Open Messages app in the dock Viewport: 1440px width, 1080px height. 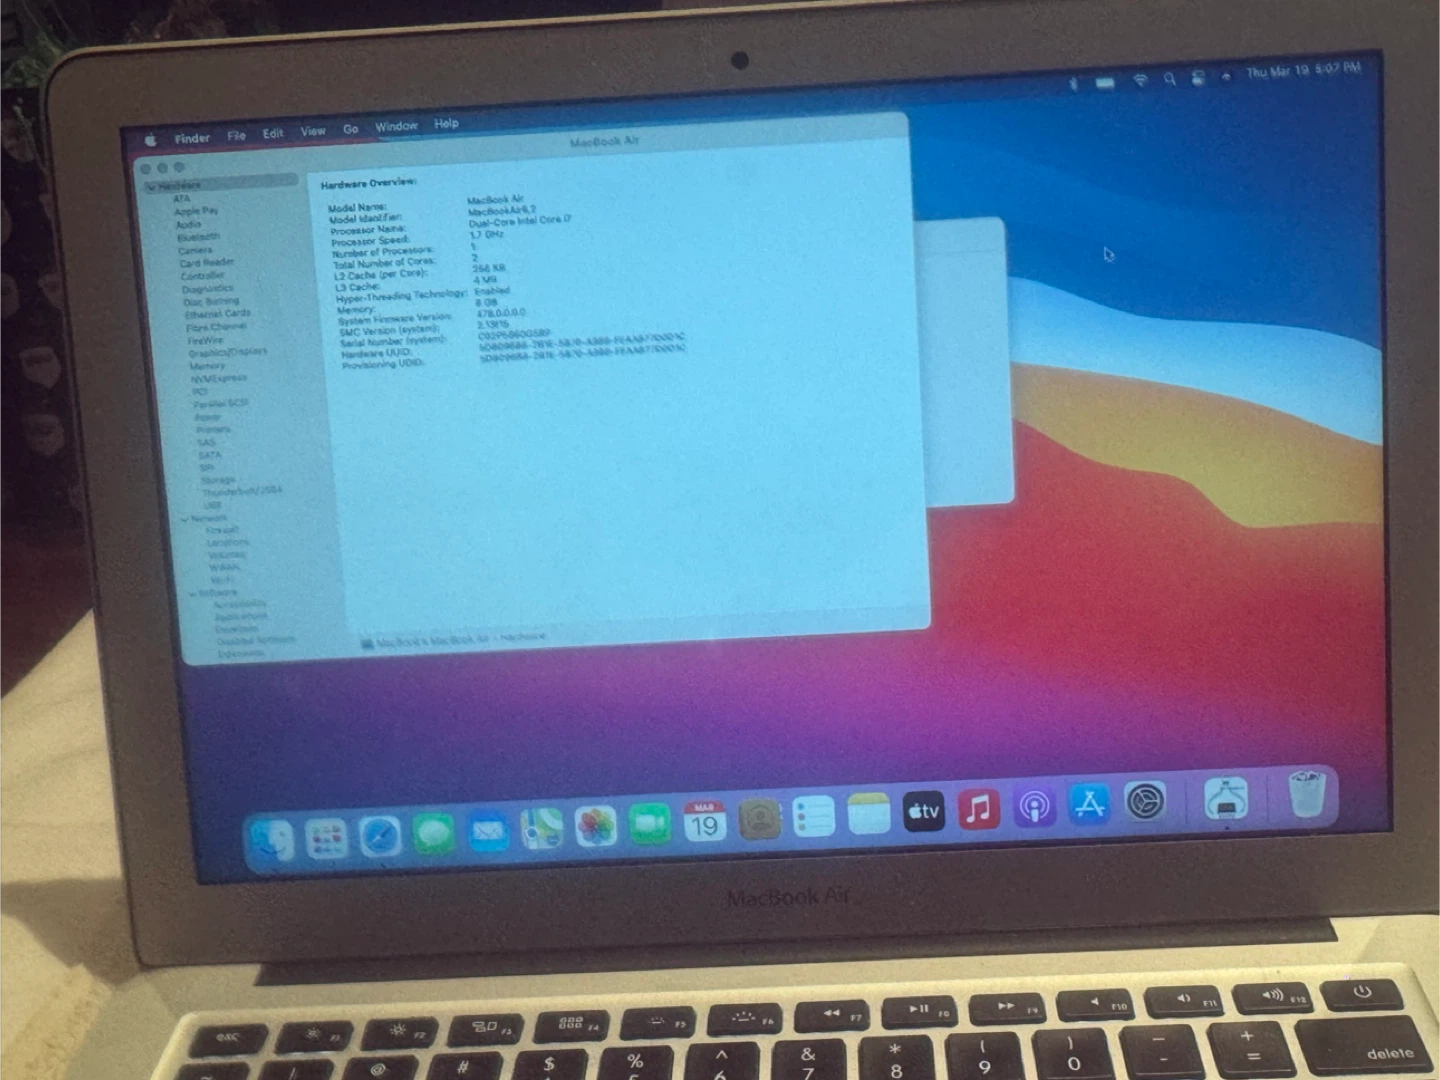click(x=434, y=833)
